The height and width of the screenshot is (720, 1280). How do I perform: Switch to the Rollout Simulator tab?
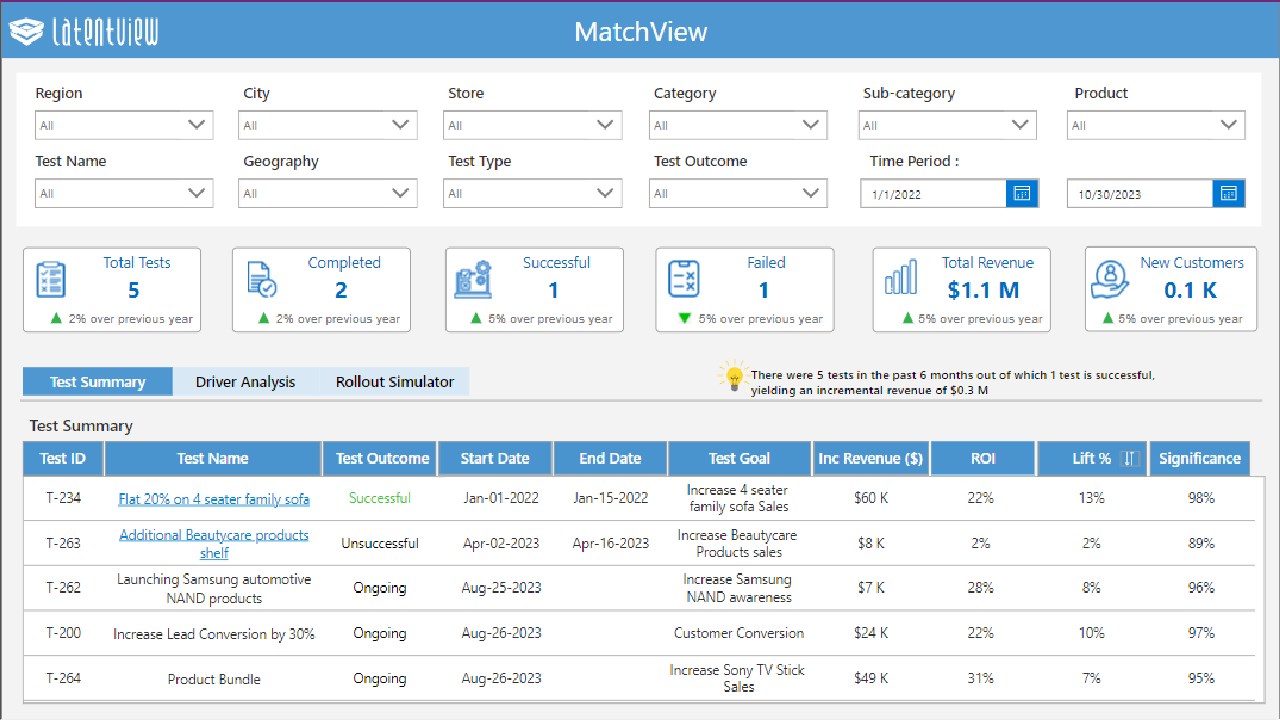(395, 381)
